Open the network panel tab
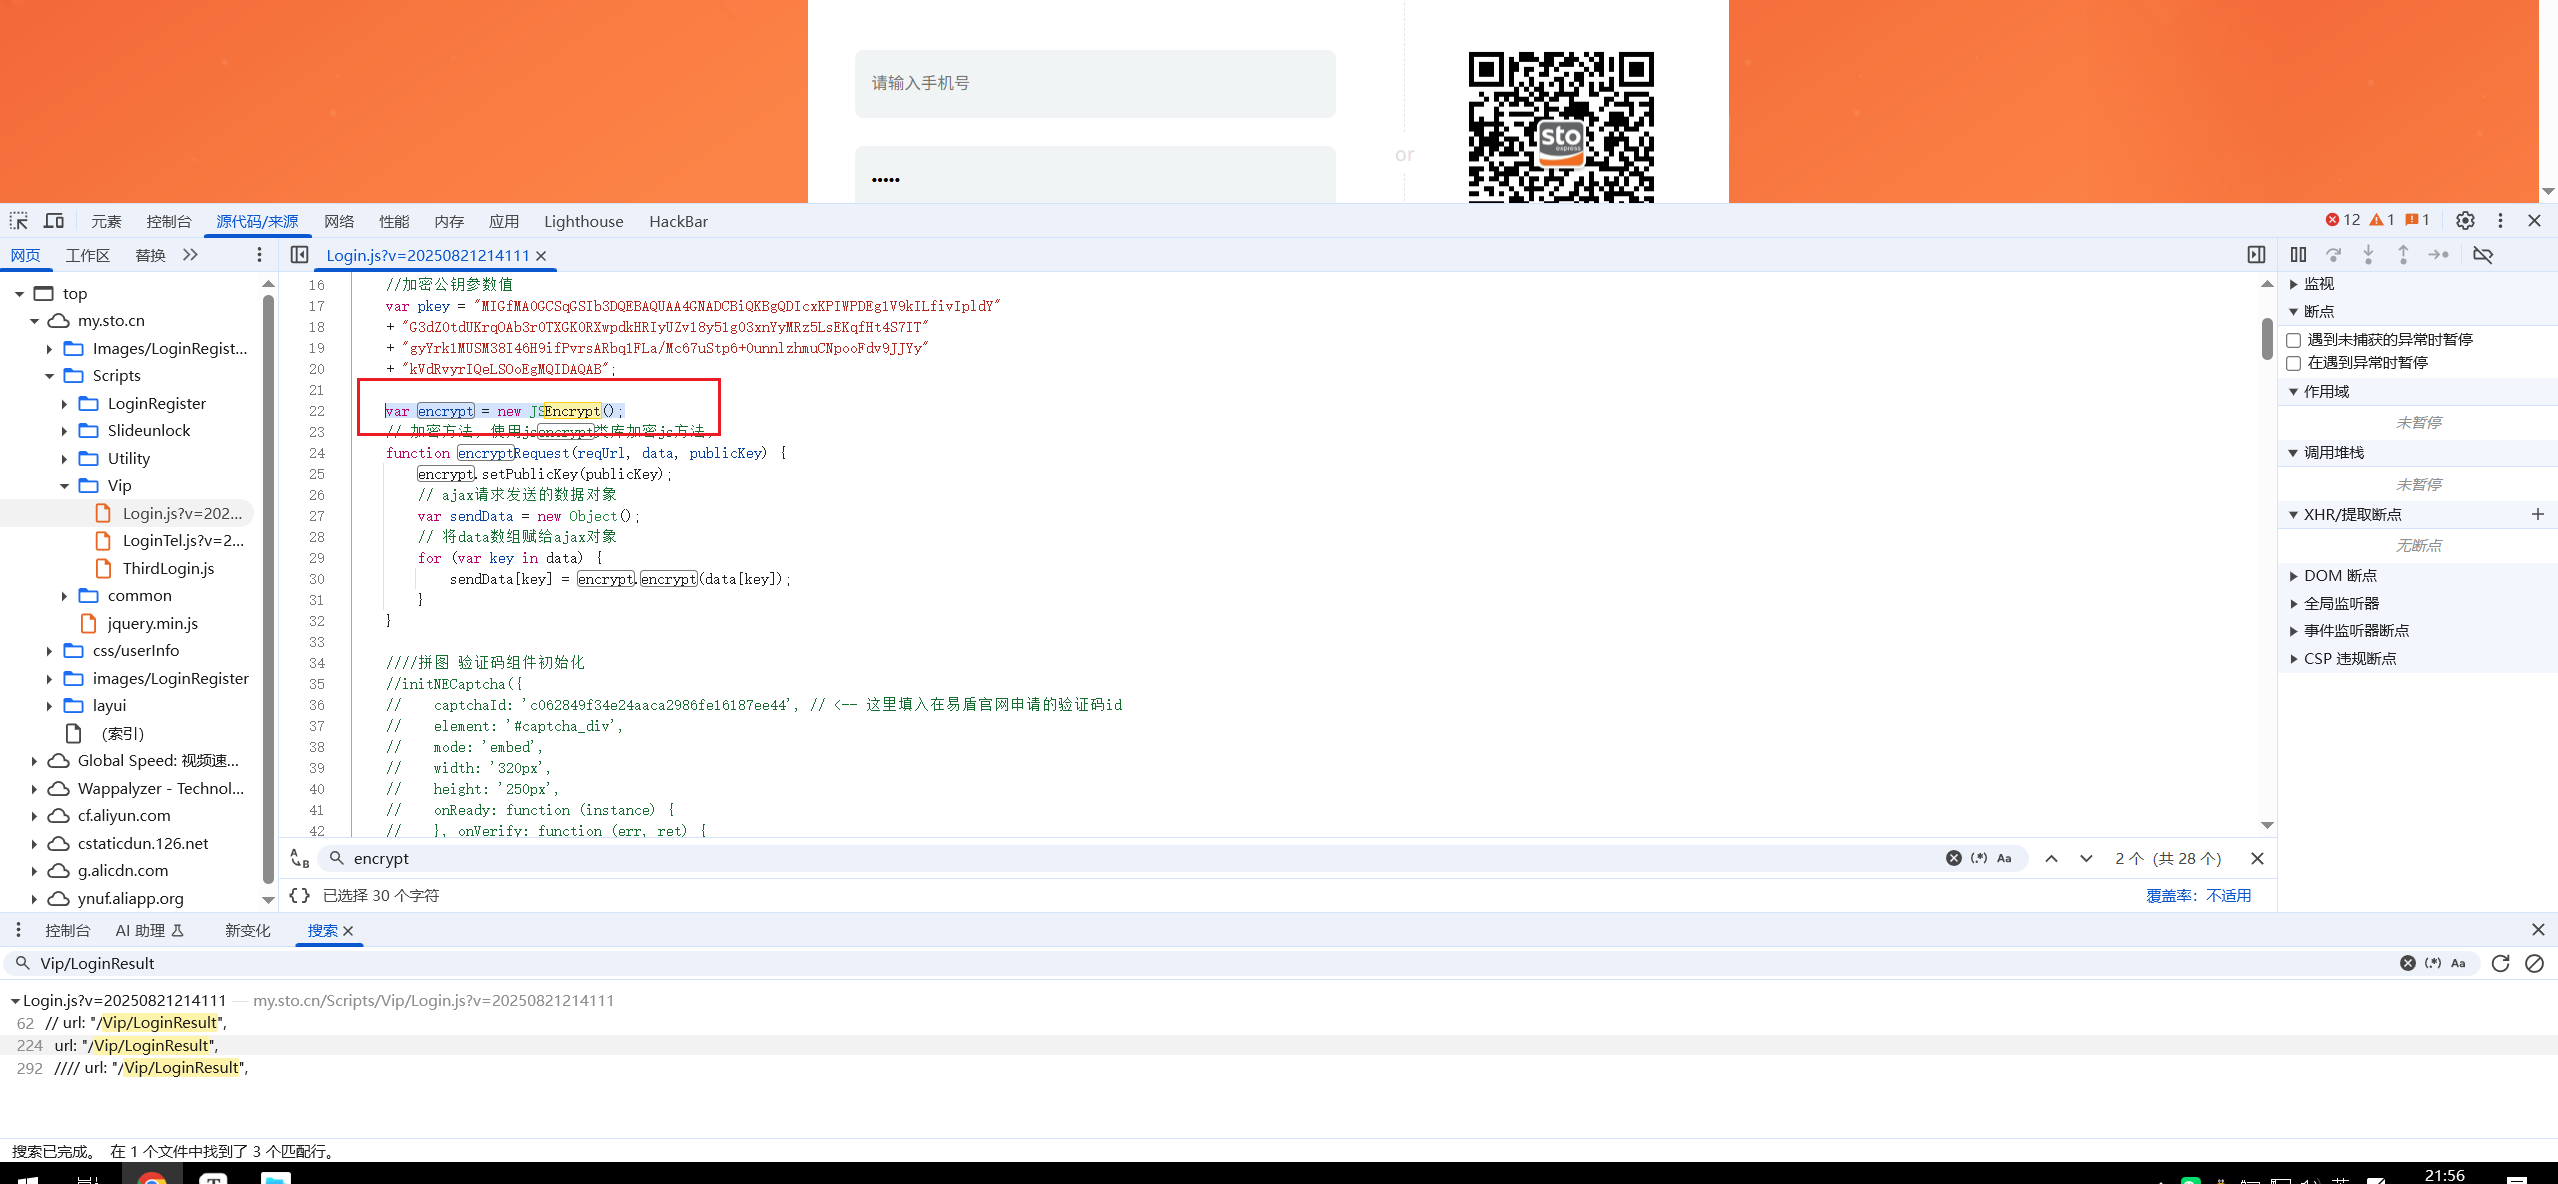Image resolution: width=2558 pixels, height=1184 pixels. (339, 221)
